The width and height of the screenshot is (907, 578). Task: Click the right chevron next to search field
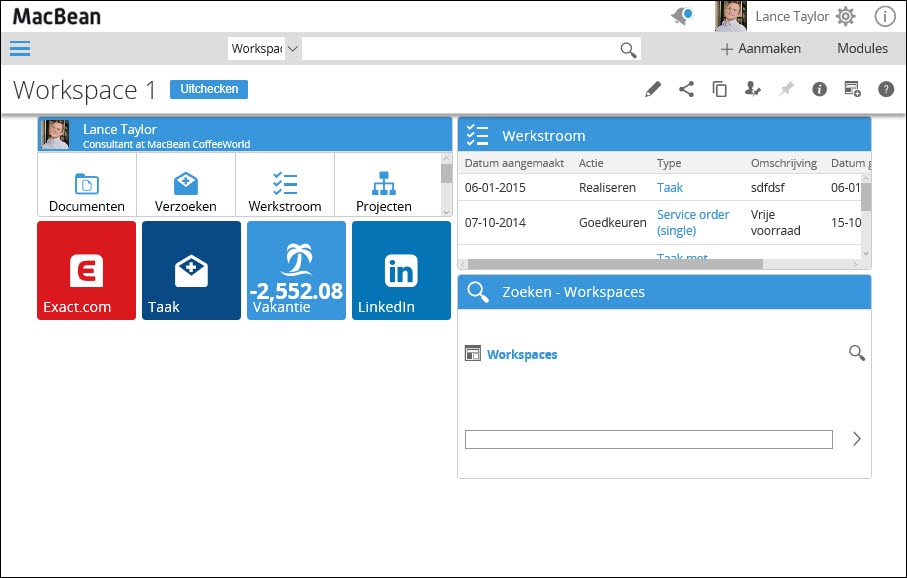857,439
